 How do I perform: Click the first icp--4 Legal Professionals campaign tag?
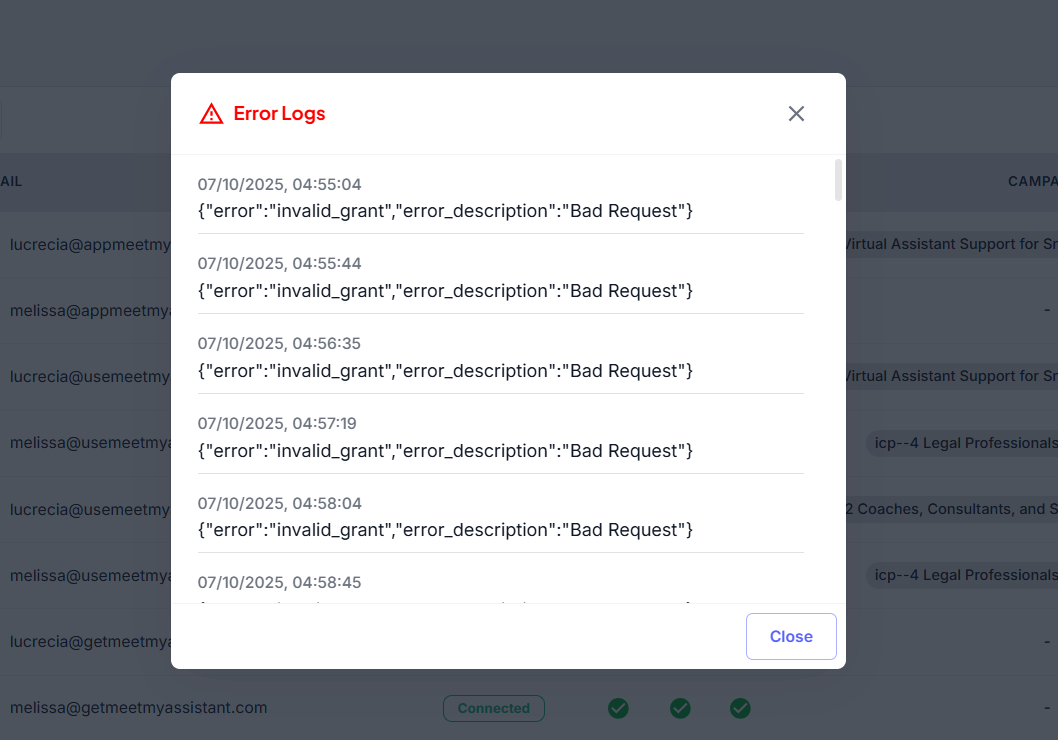click(x=962, y=443)
